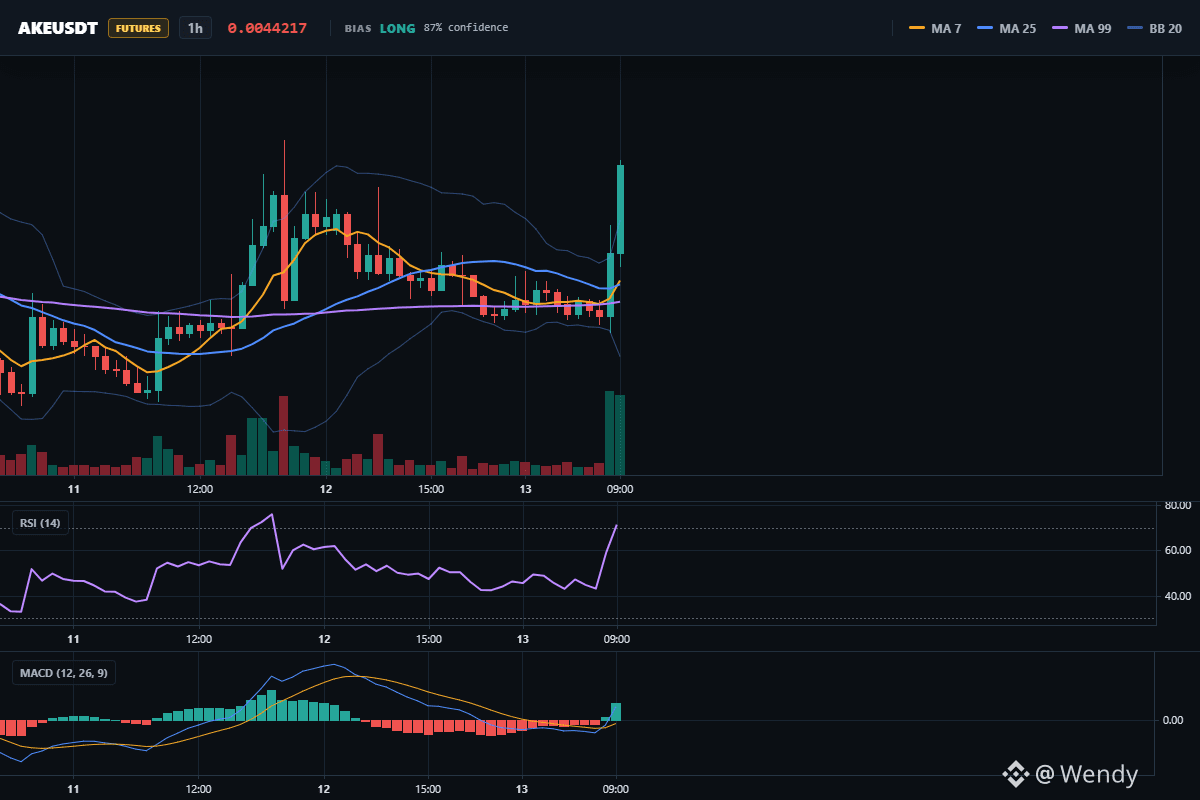Click the 09:00 time label below the price chart
This screenshot has width=1200, height=800.
click(x=619, y=489)
